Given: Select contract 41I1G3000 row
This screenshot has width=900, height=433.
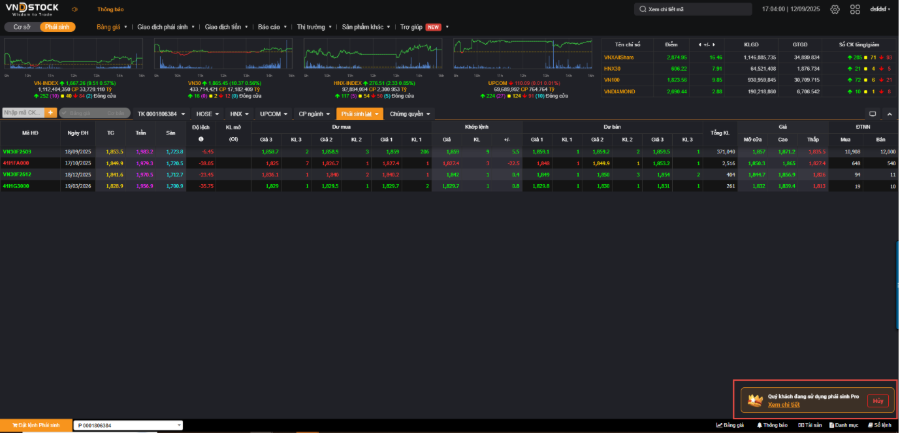Looking at the screenshot, I should click(448, 185).
